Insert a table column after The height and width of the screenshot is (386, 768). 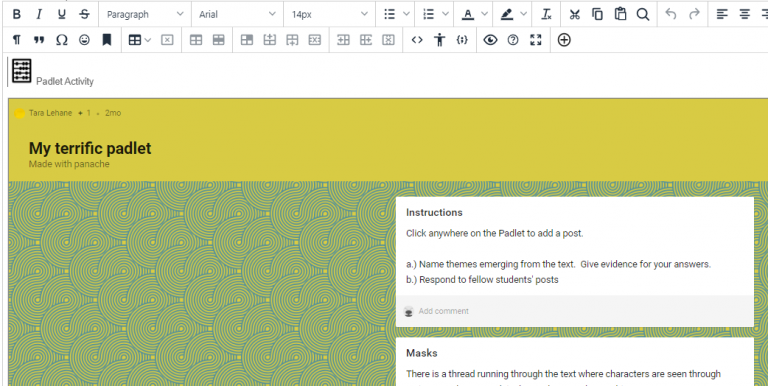[366, 40]
